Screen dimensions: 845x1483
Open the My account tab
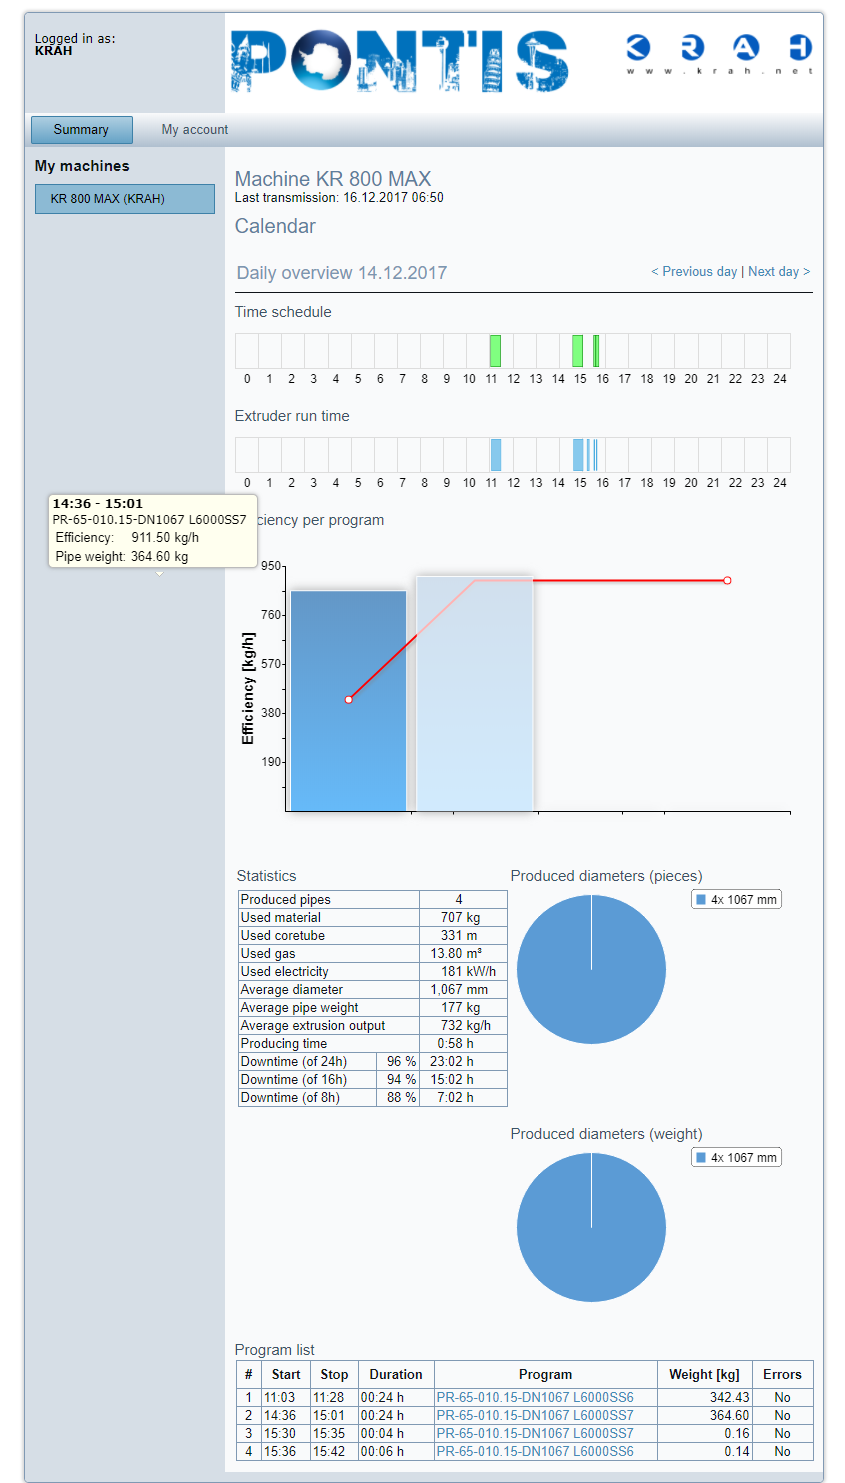click(195, 130)
